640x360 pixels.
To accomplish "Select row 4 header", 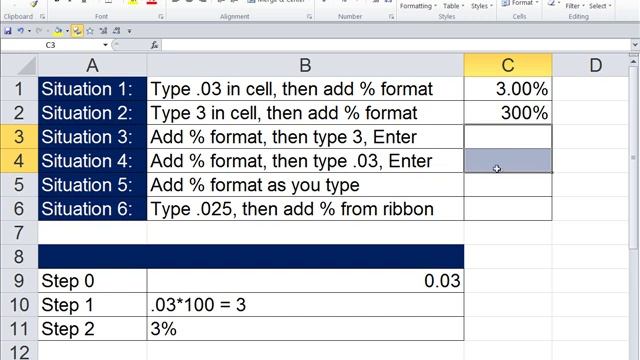I will coord(19,161).
